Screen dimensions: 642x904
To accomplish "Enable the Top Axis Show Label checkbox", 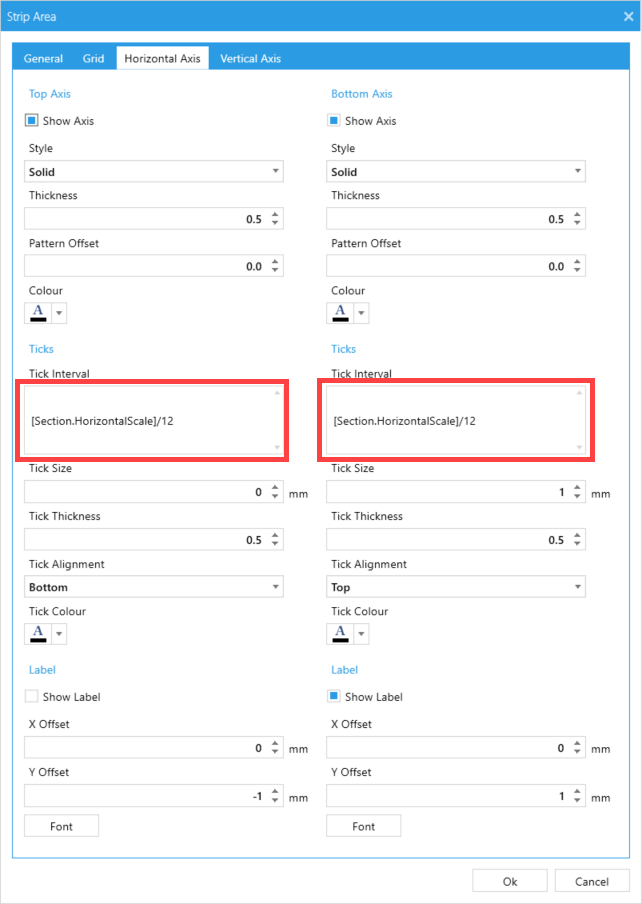I will click(x=32, y=696).
